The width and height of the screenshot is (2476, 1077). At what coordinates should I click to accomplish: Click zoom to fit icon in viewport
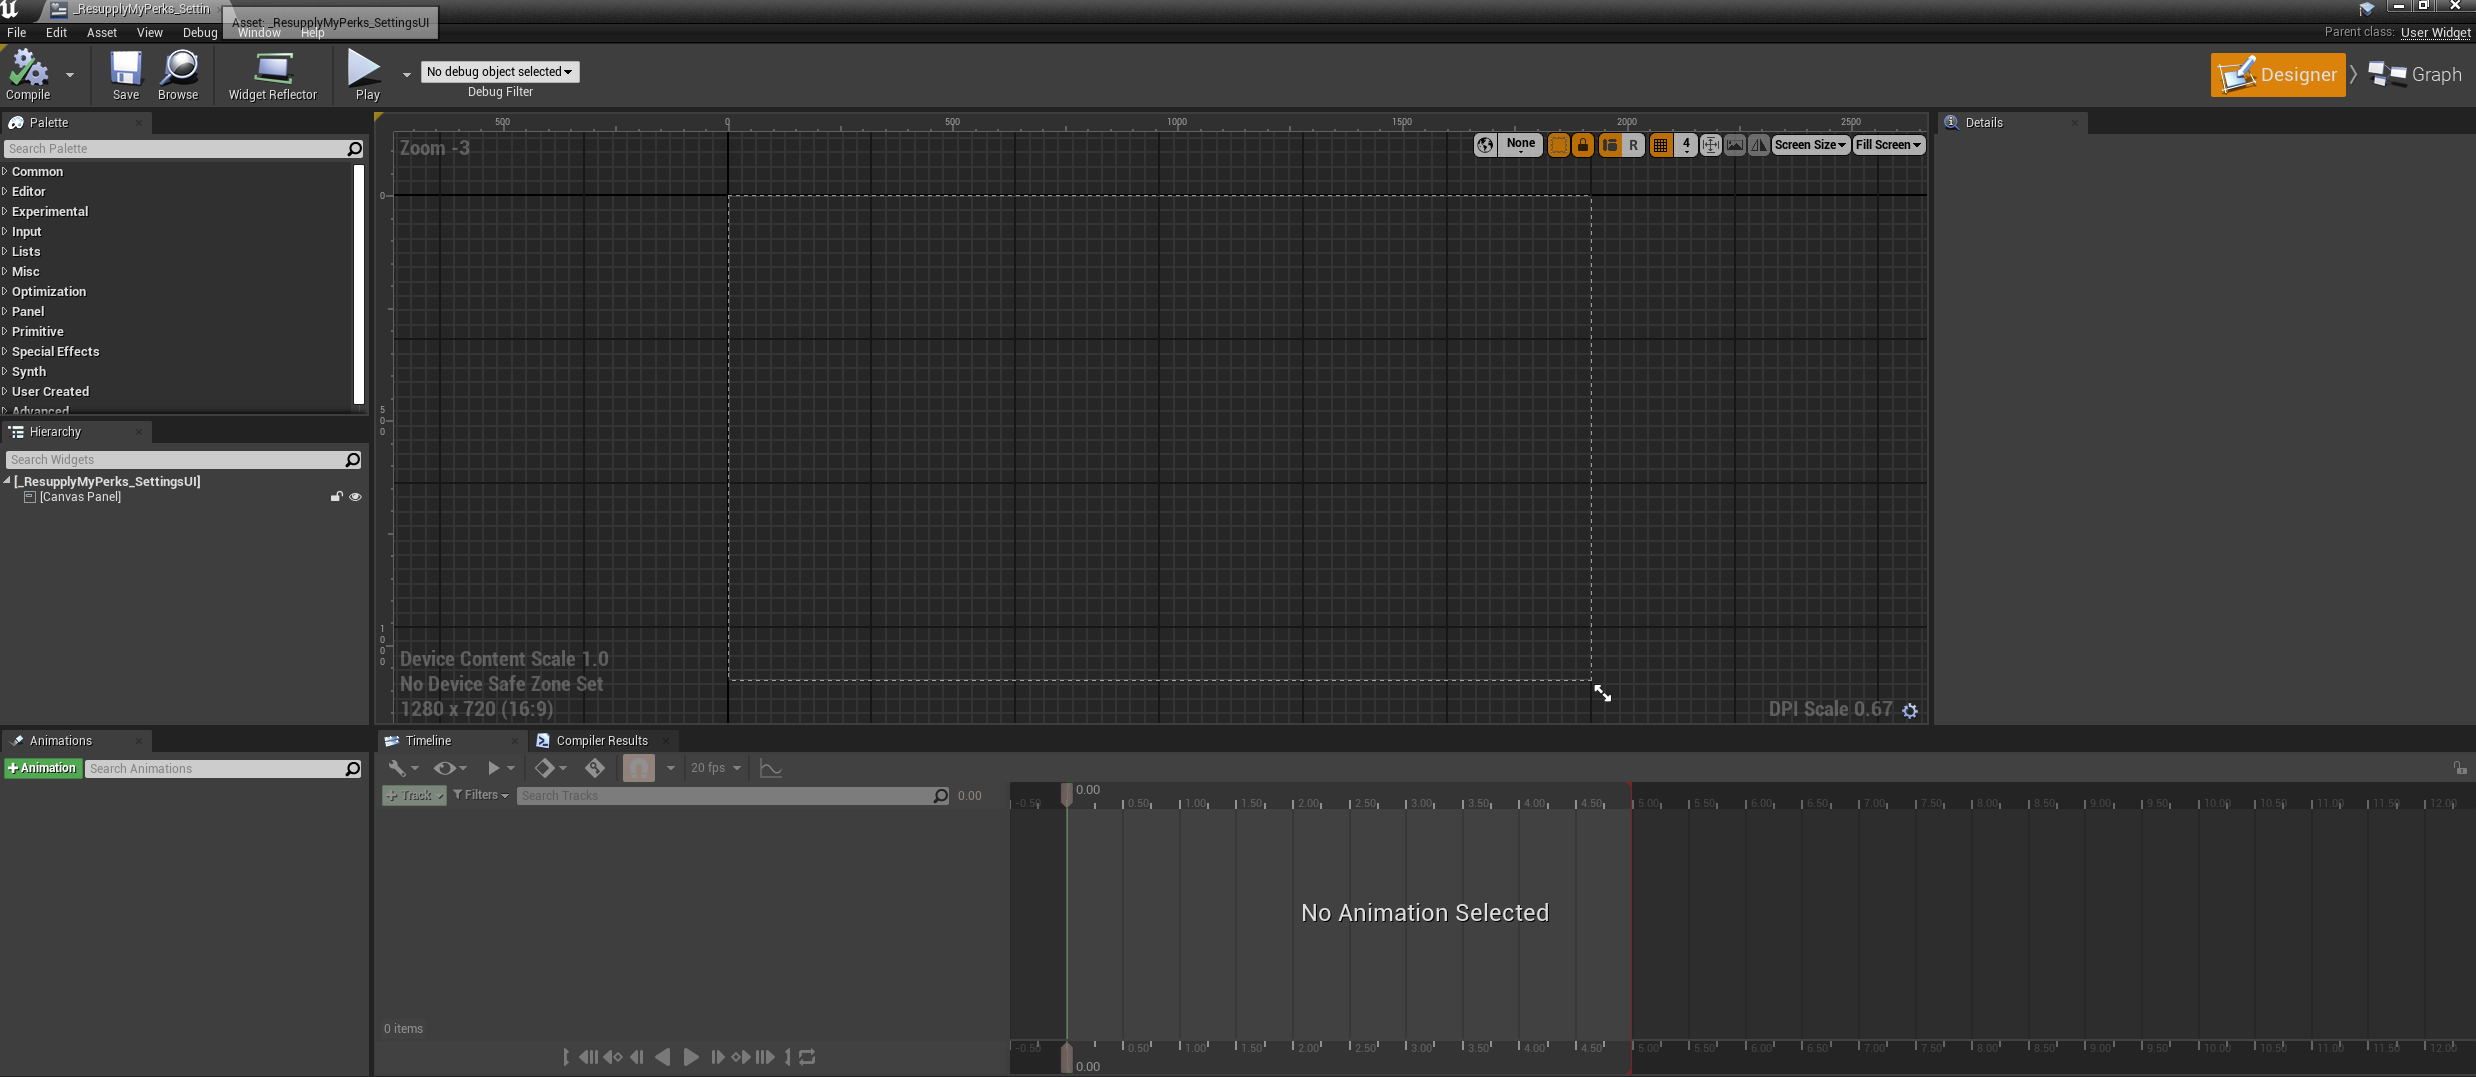(1711, 145)
